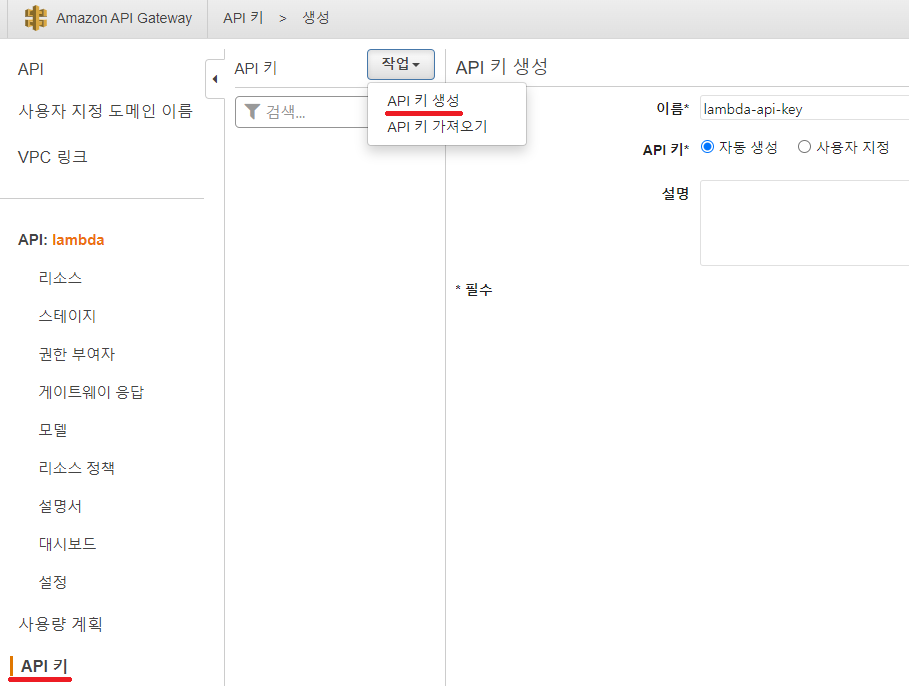This screenshot has width=909, height=695.
Task: Click the filter funnel icon in search box
Action: coord(252,111)
